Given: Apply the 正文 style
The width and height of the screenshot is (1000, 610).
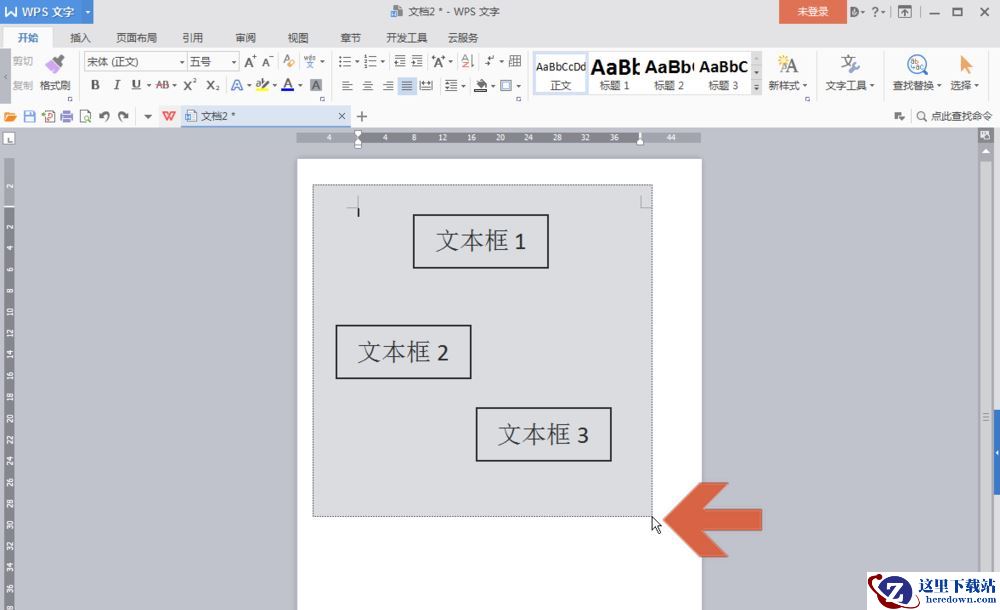Looking at the screenshot, I should click(x=560, y=74).
